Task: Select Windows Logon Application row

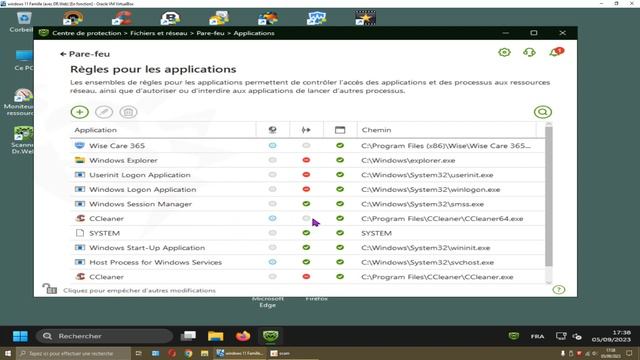Action: (x=307, y=189)
